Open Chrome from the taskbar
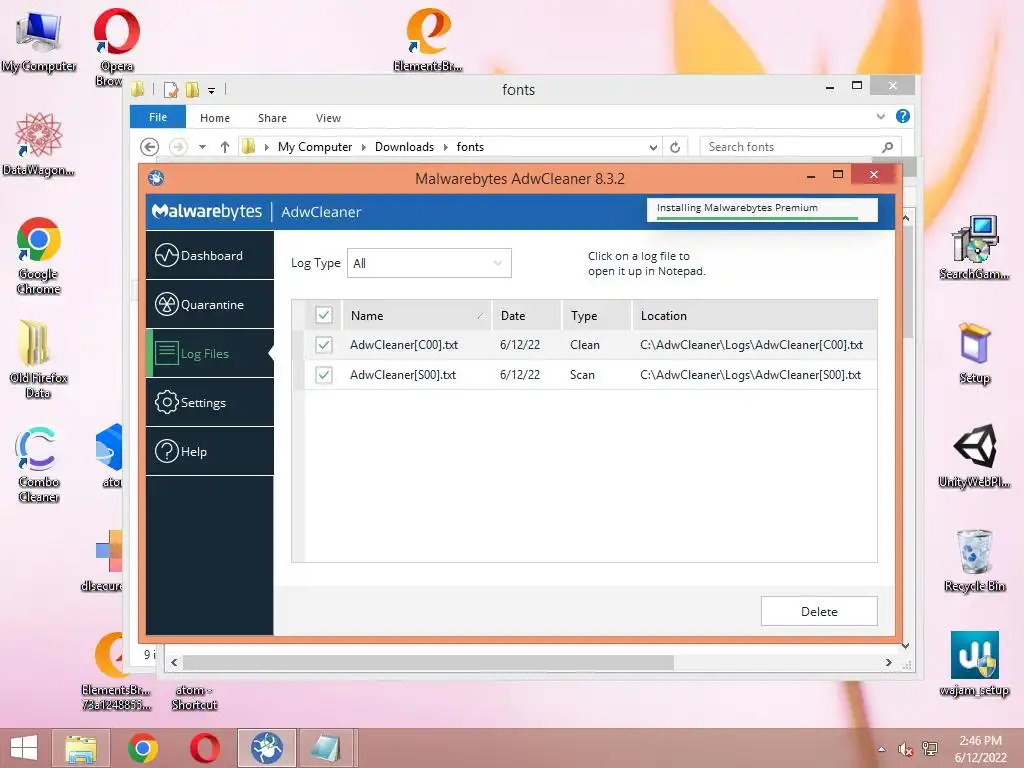Screen dimensions: 1024x768 [x=143, y=748]
